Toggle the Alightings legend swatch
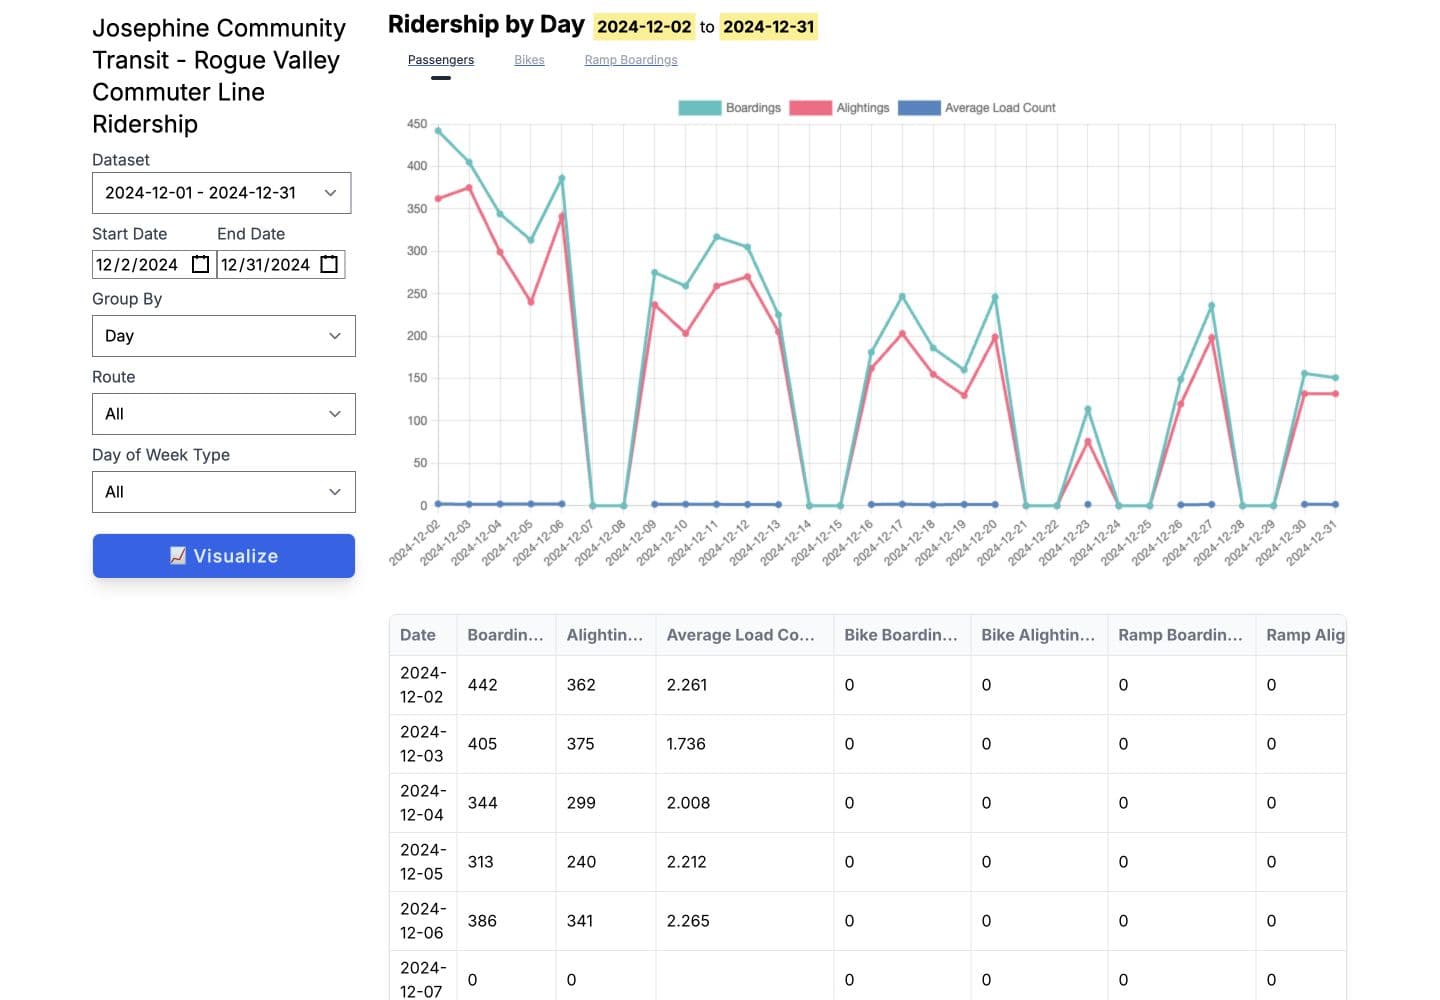The image size is (1440, 1000). point(810,108)
